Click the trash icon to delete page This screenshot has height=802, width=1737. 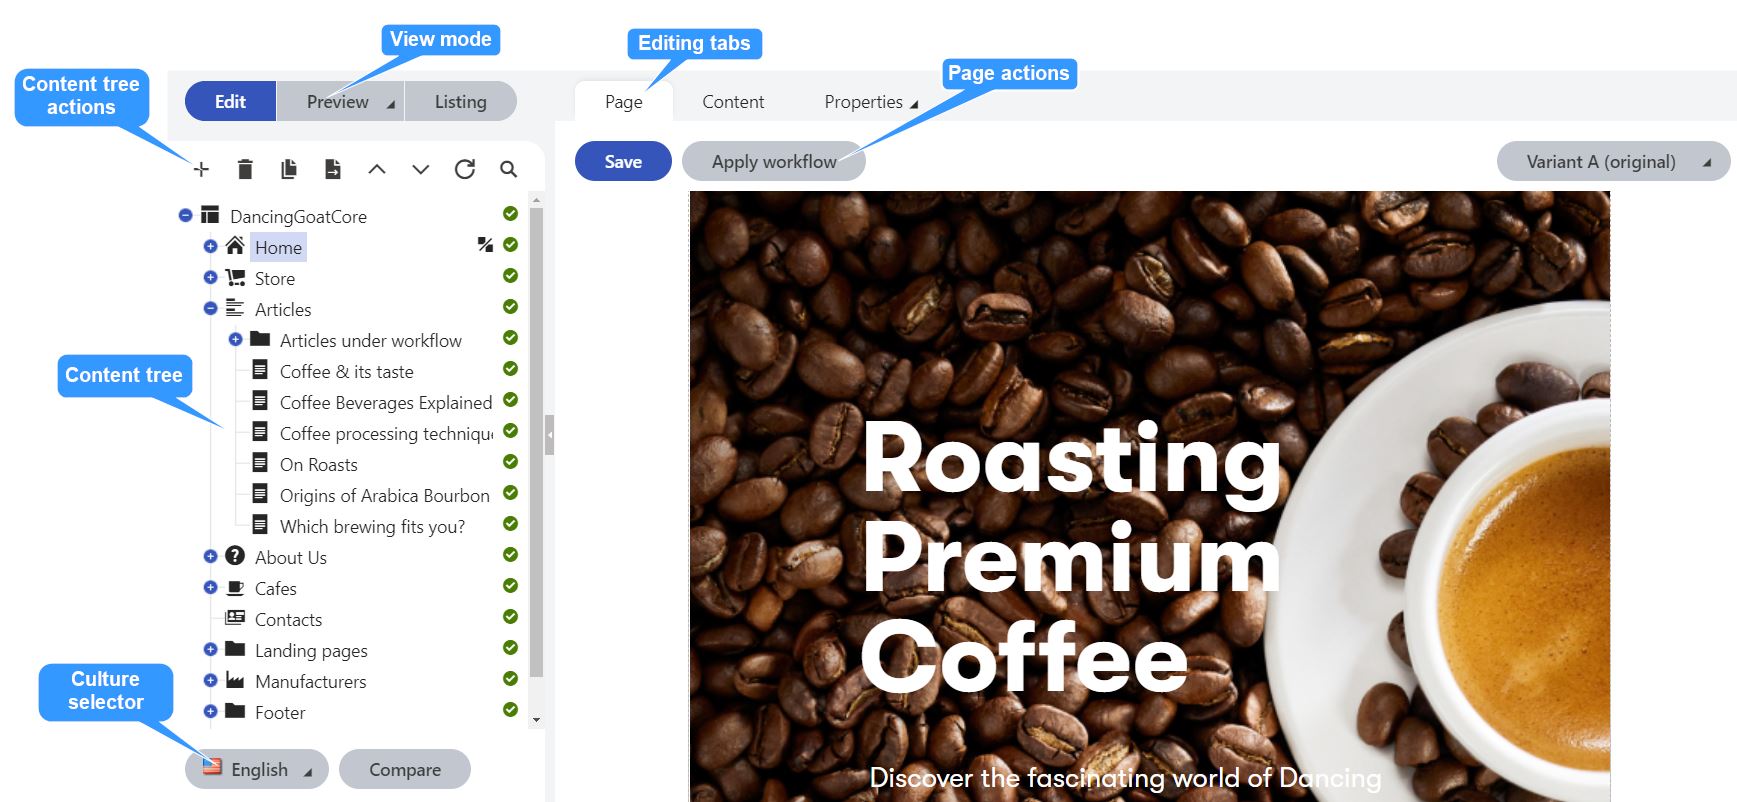pos(245,169)
